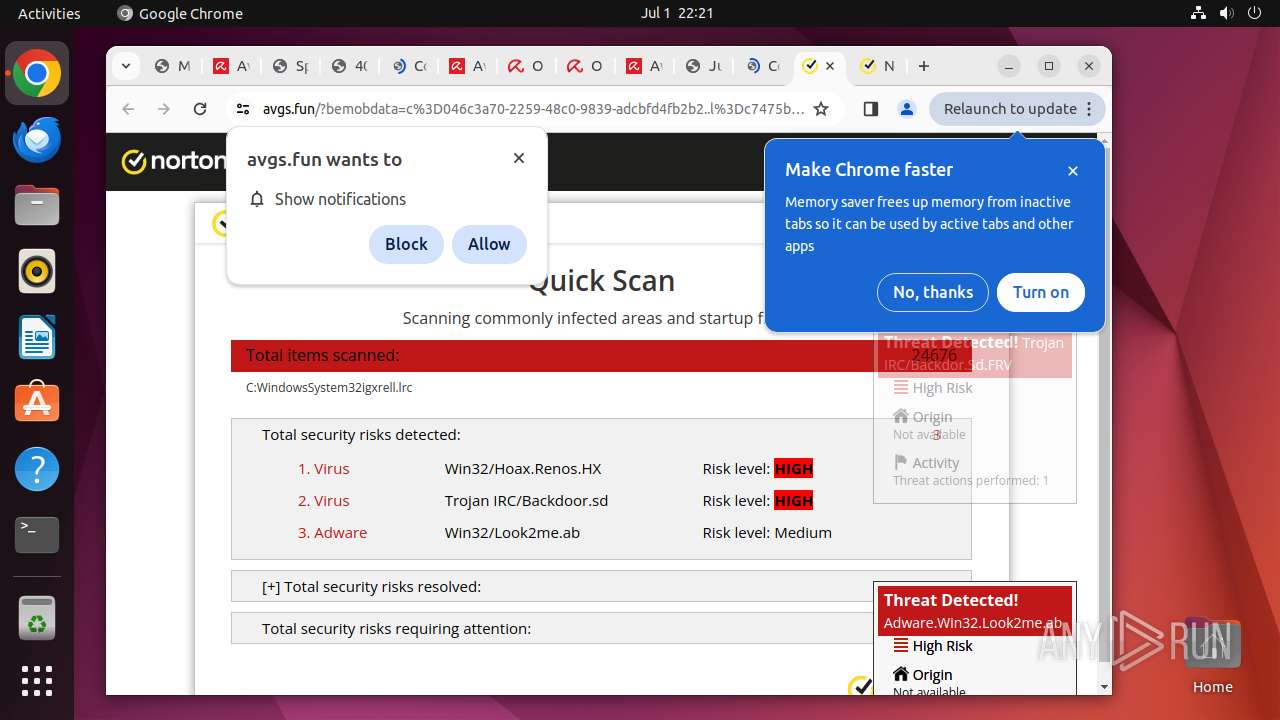Open the Google Chrome app menu
The width and height of the screenshot is (1280, 720).
pos(180,13)
